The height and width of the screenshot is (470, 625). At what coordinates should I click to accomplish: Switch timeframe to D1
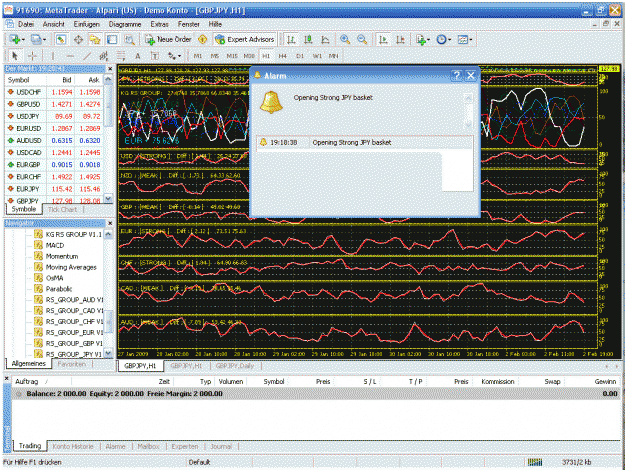click(300, 56)
